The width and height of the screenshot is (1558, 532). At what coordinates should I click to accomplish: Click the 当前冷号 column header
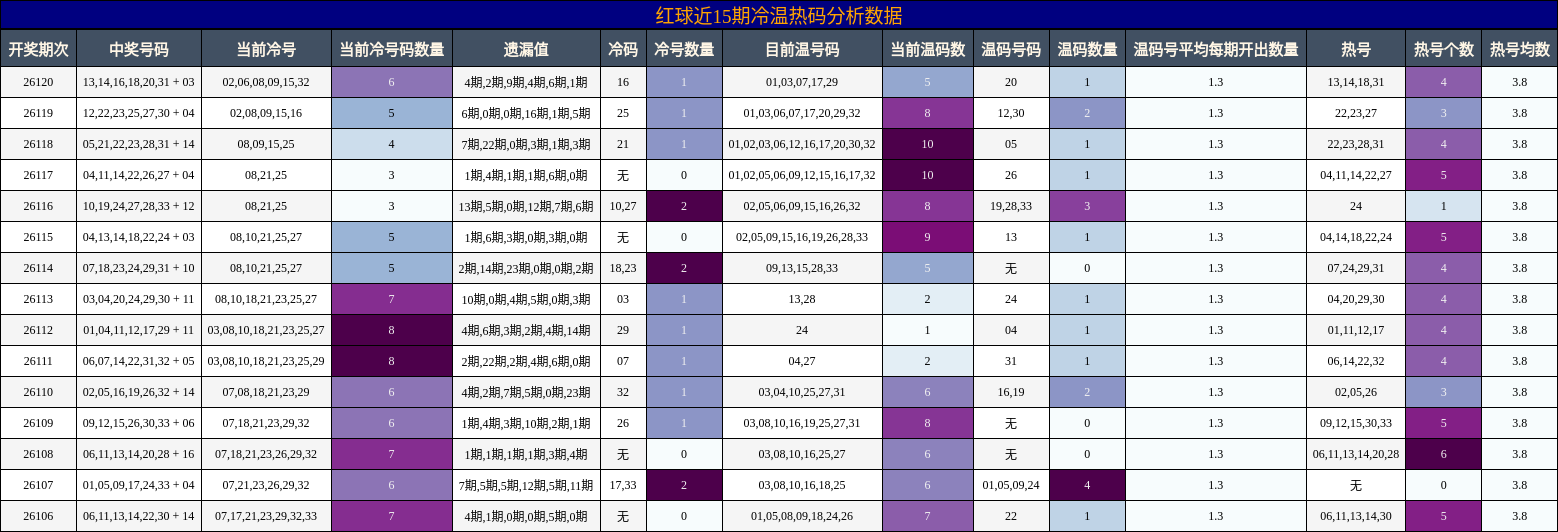tap(266, 48)
